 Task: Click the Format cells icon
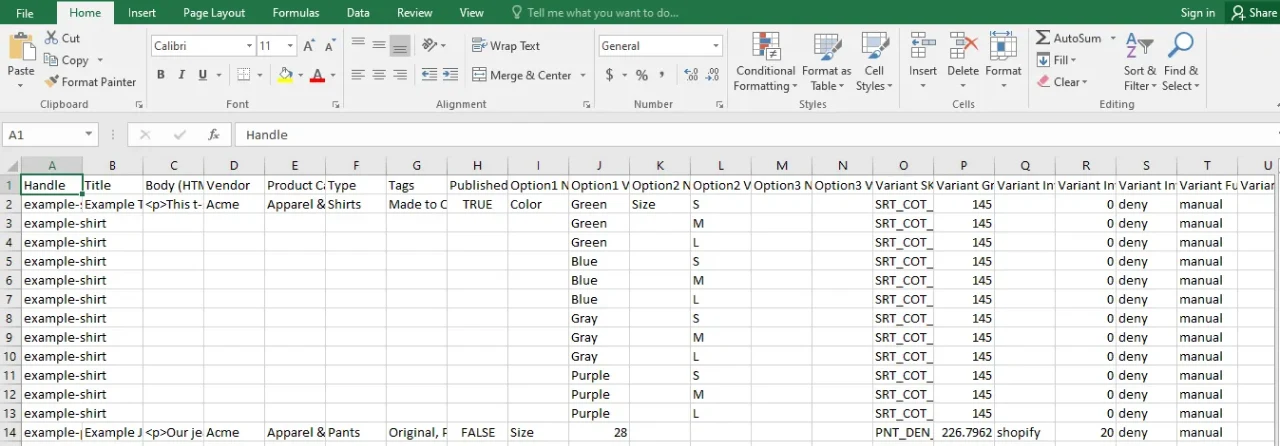tap(1003, 46)
